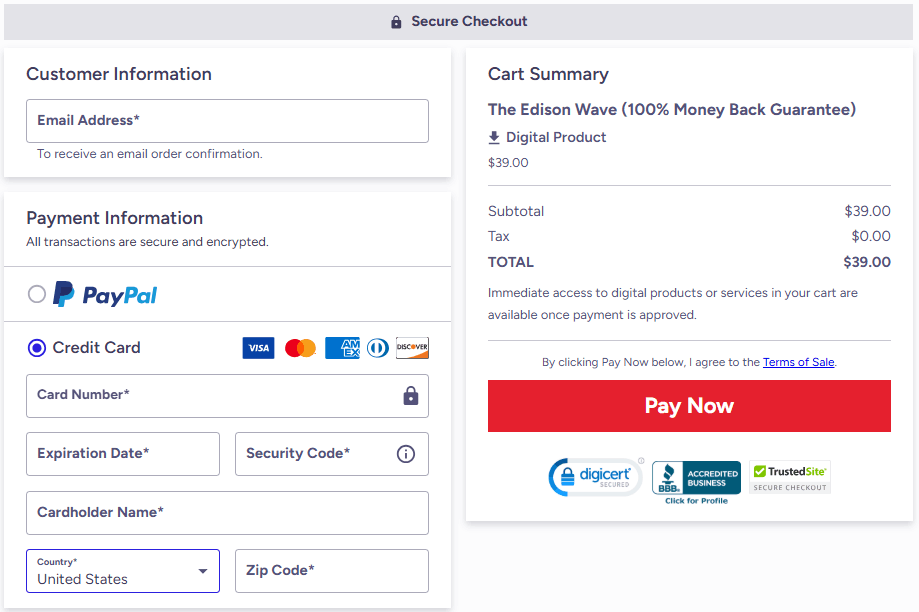Click the Secure Checkout padlock icon

[x=395, y=21]
